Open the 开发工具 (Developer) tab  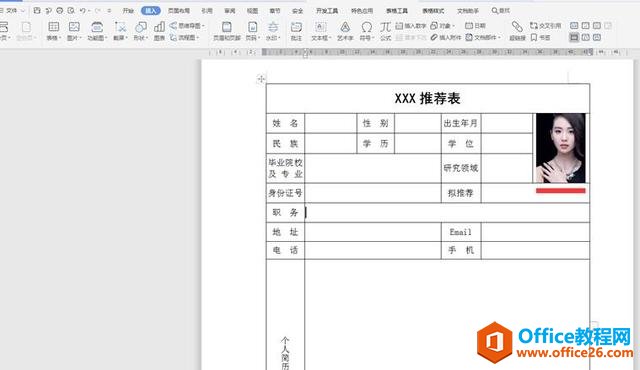coord(327,11)
